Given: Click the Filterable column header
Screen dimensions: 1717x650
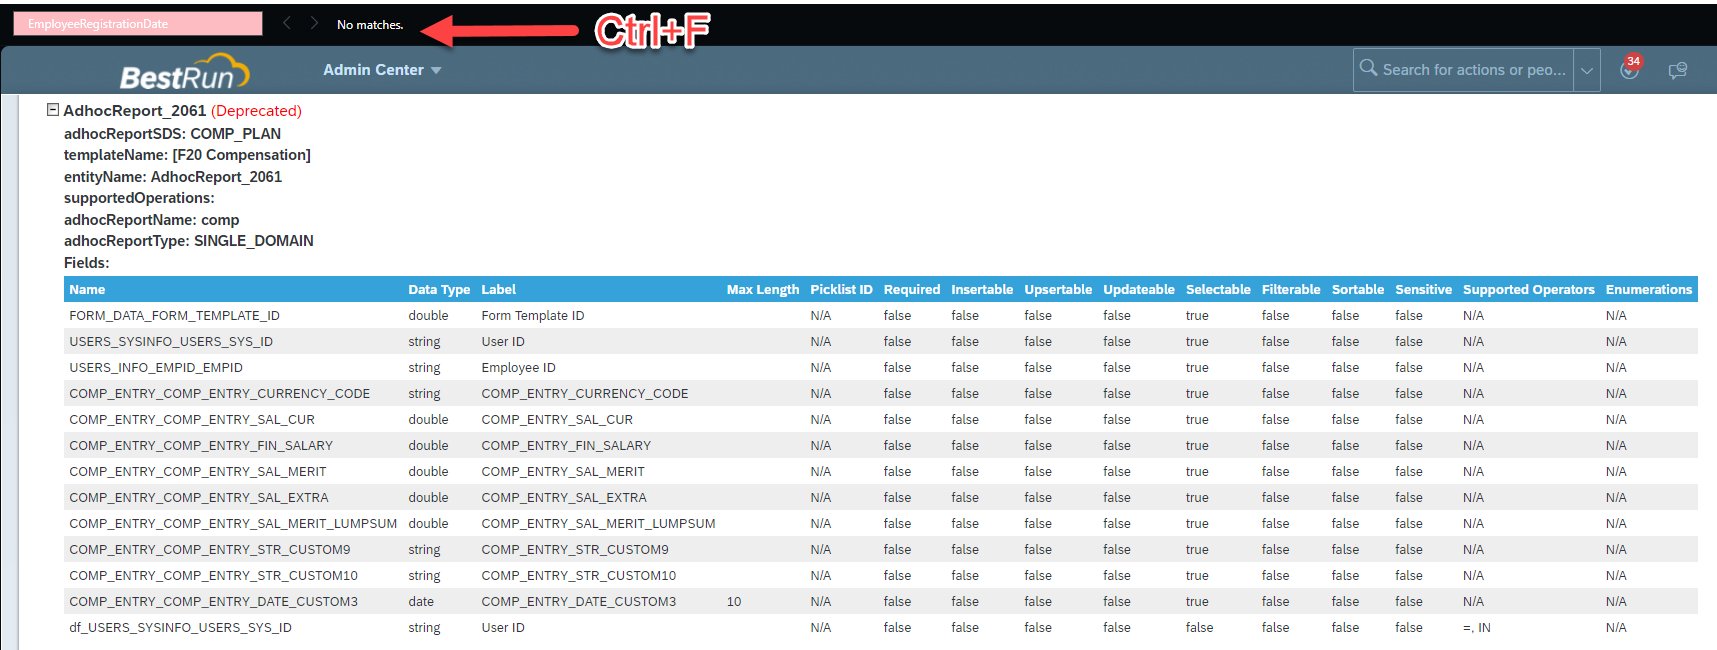Looking at the screenshot, I should pos(1291,289).
